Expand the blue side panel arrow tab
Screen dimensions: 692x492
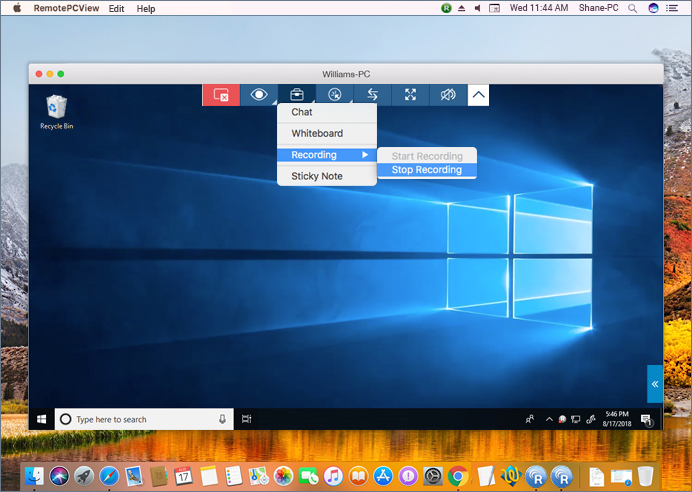(655, 384)
